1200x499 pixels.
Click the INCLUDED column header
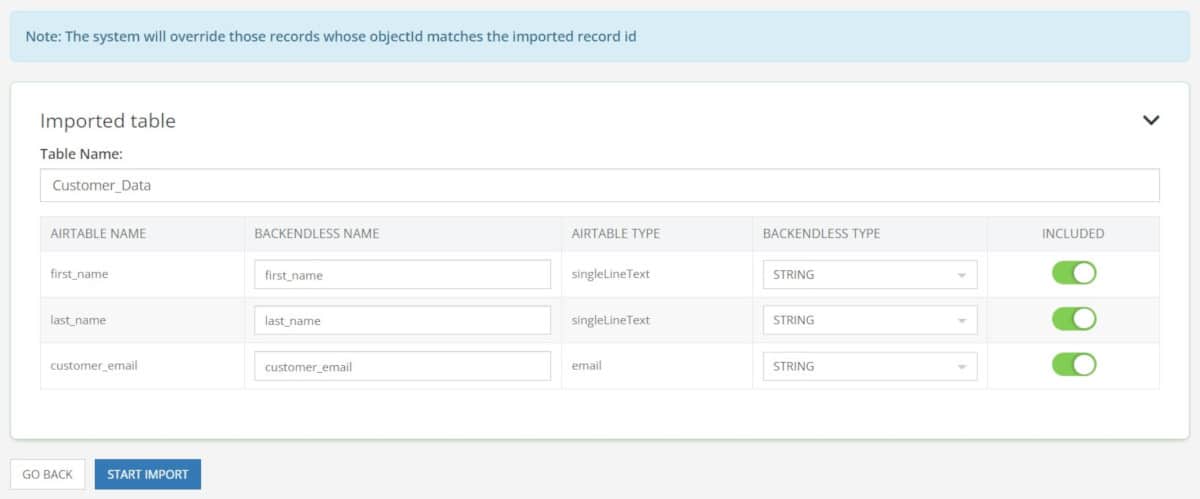pyautogui.click(x=1073, y=233)
